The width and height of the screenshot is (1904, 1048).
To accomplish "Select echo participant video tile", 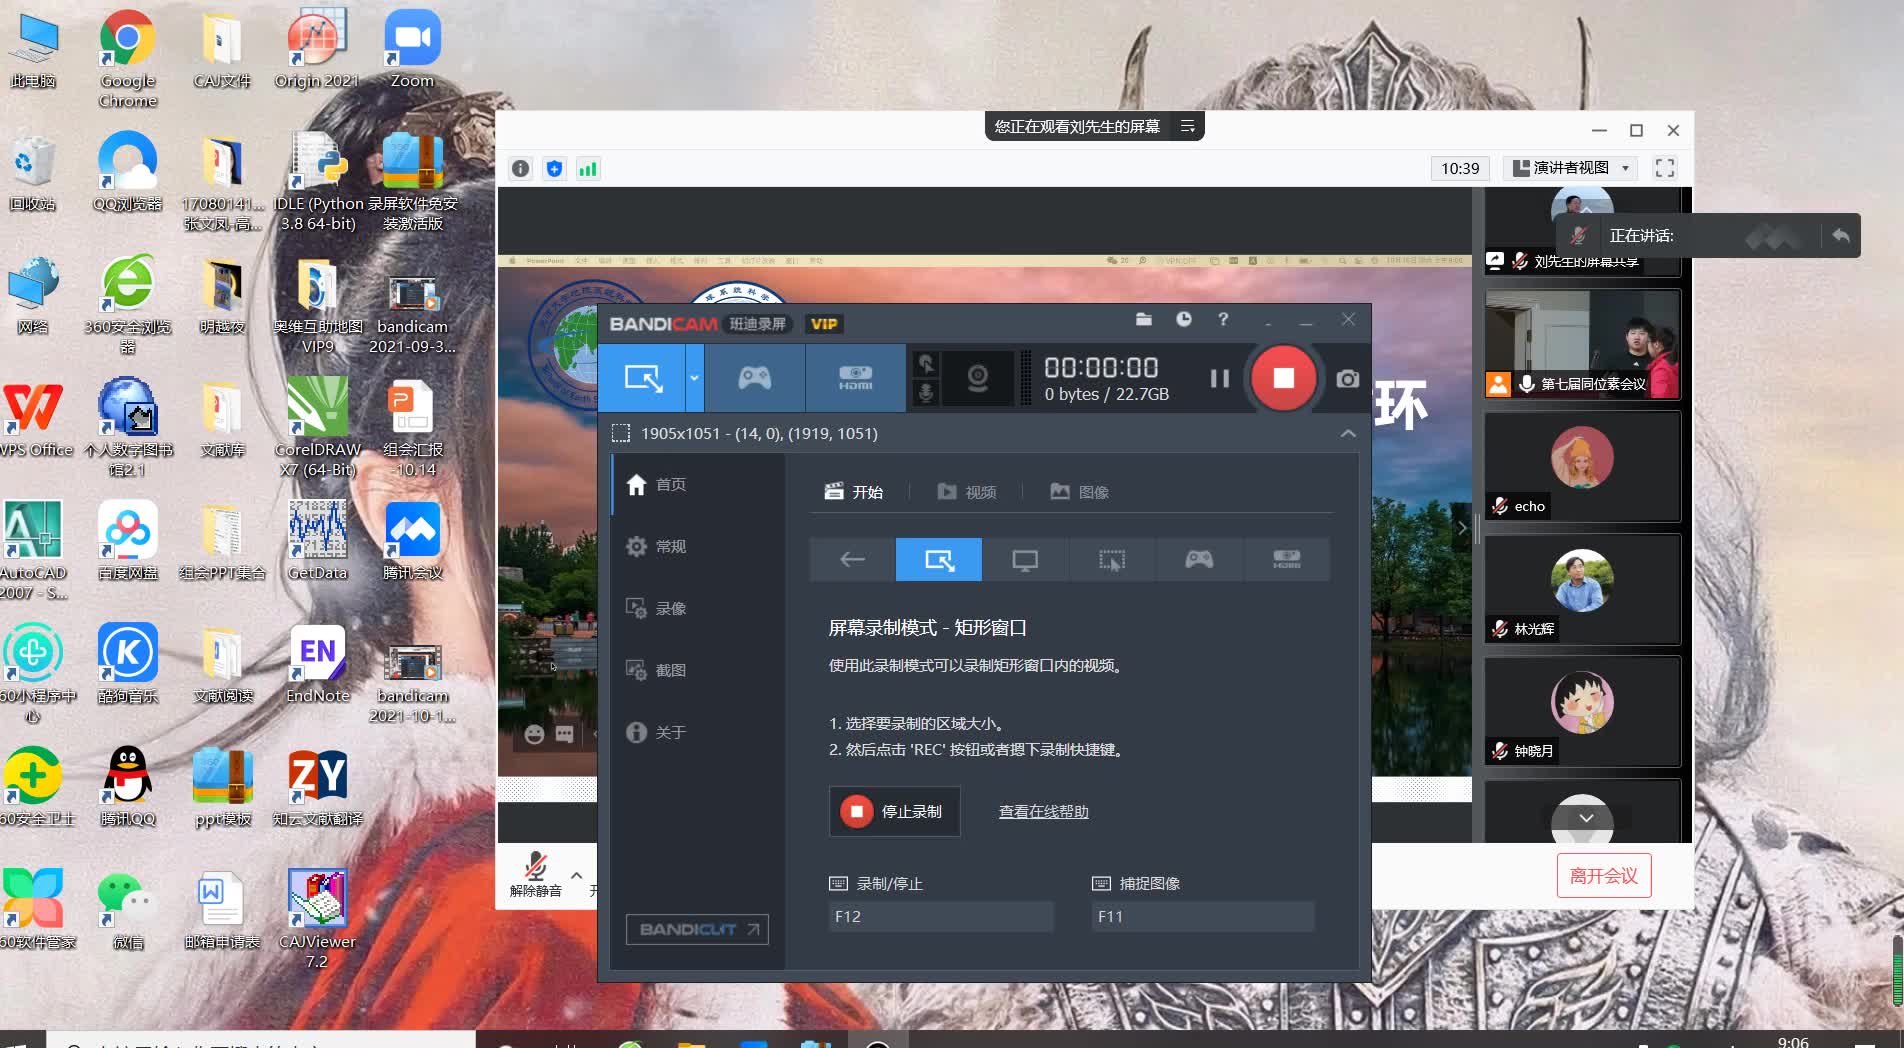I will click(x=1582, y=466).
